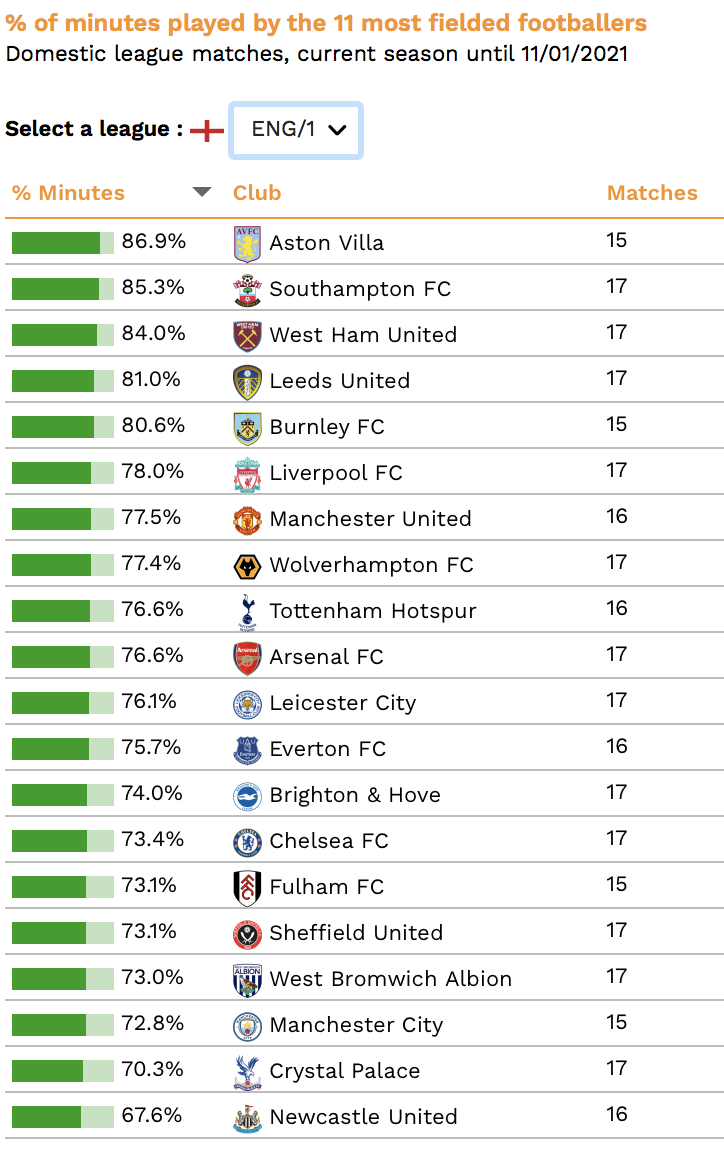Sort by the Club column header
The height and width of the screenshot is (1154, 724).
click(x=257, y=193)
